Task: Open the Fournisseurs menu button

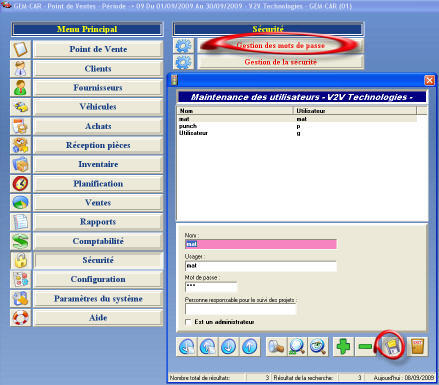Action: (x=98, y=88)
